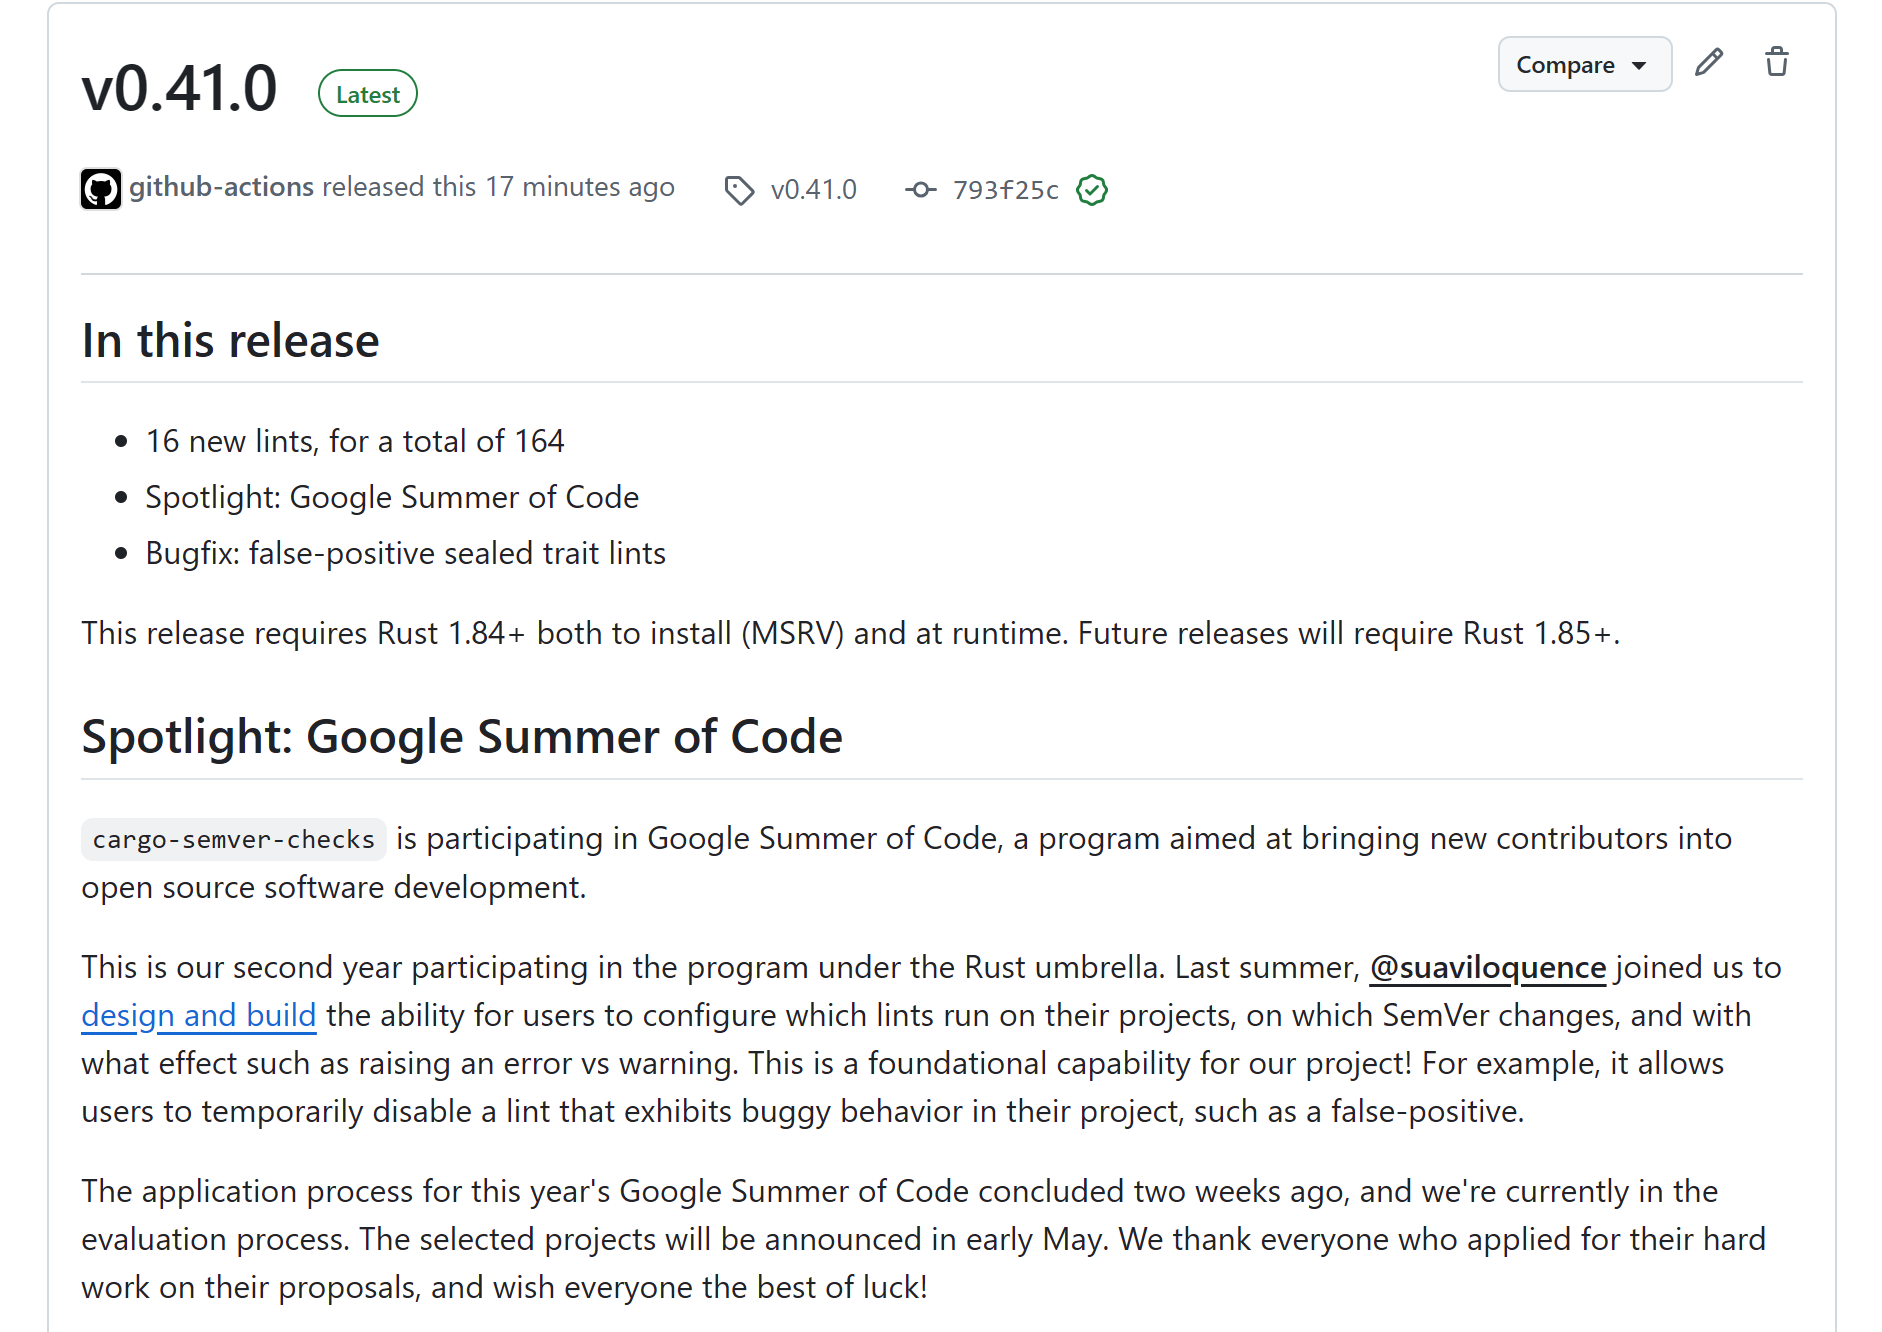The image size is (1882, 1332).
Task: Click 'Bugfix: false-positive sealed trait lints'
Action: (406, 553)
